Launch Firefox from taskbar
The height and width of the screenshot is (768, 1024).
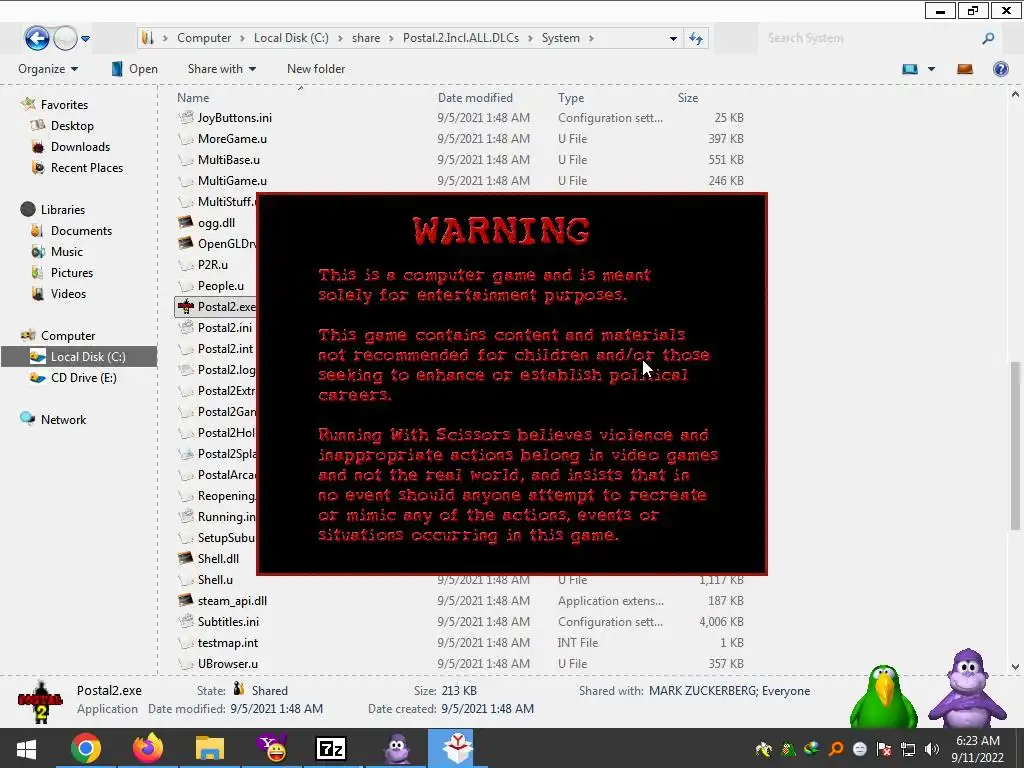point(148,748)
